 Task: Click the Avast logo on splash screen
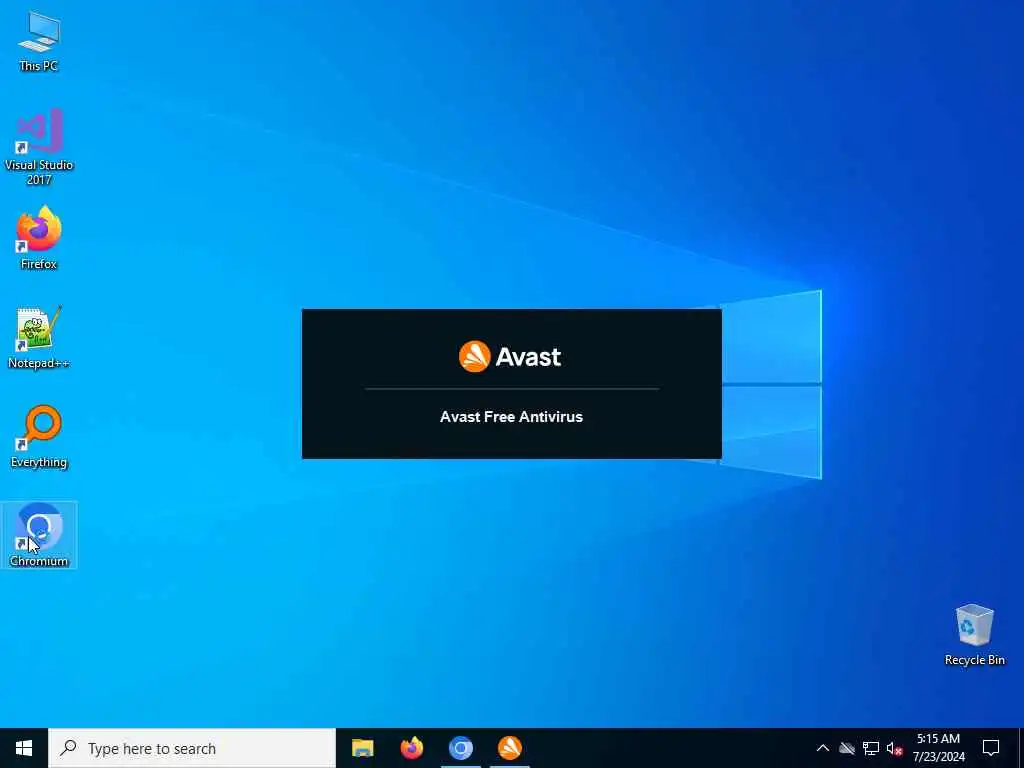510,357
